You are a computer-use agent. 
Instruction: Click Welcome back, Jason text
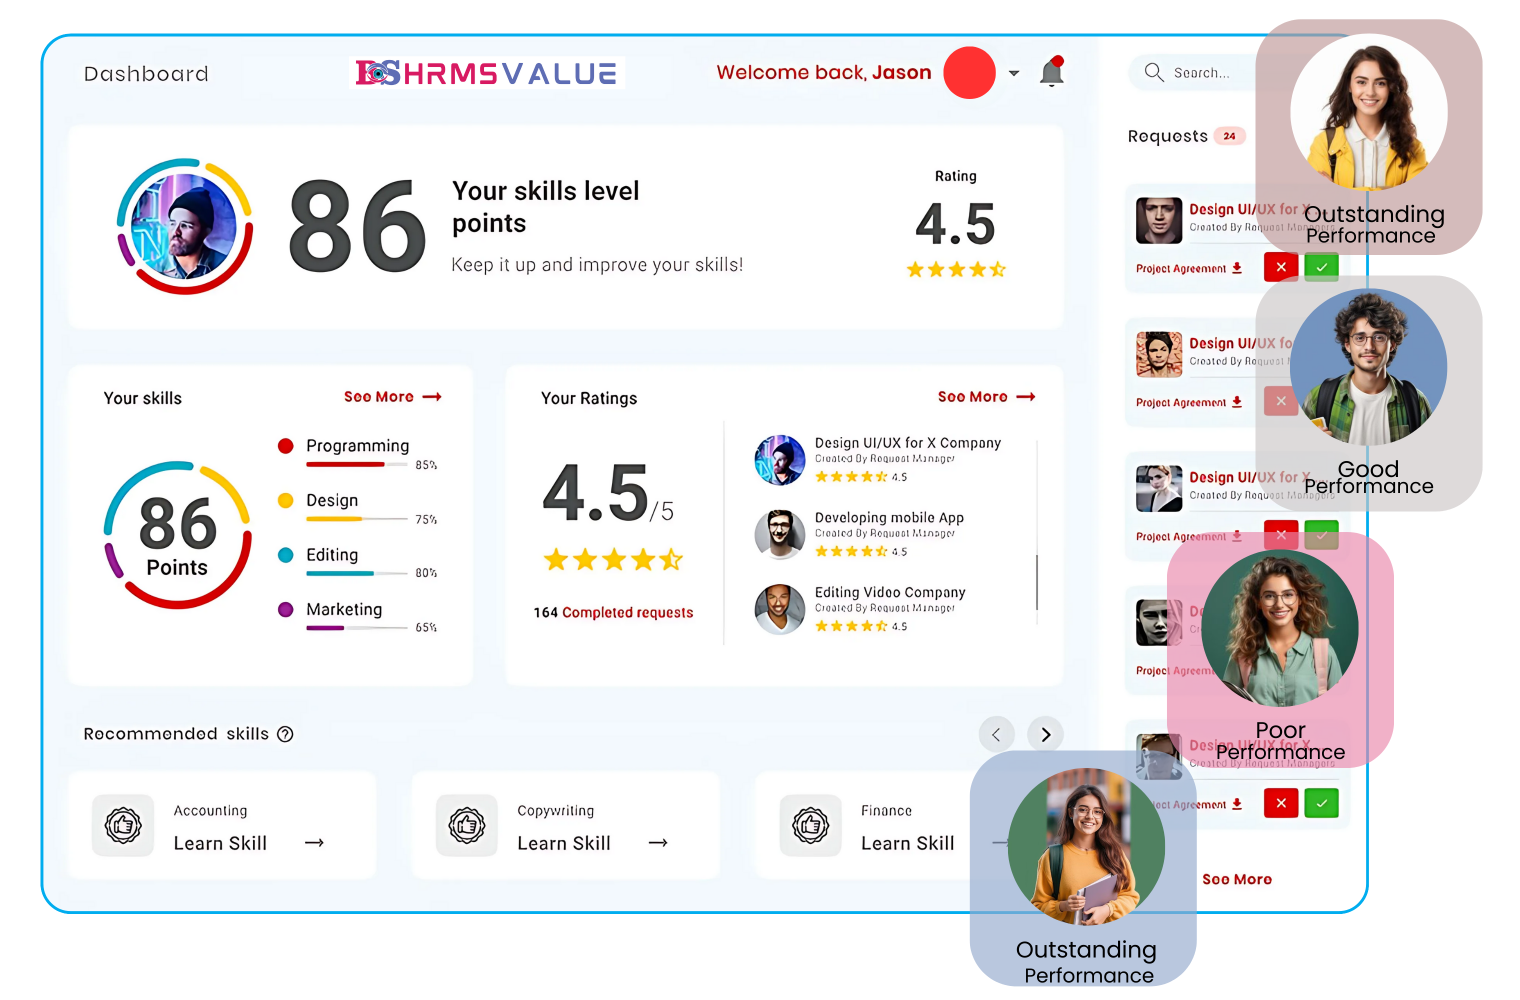[x=824, y=72]
